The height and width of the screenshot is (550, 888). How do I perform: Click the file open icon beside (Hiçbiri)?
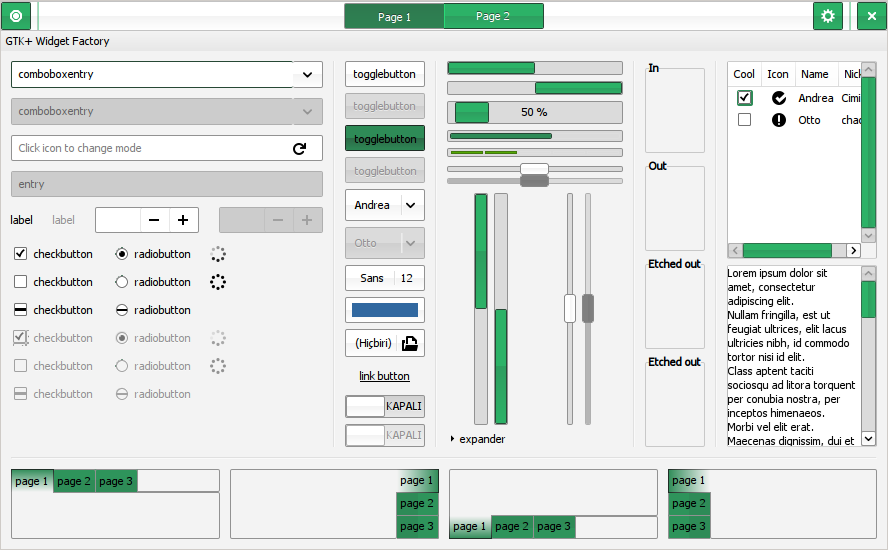tap(409, 343)
